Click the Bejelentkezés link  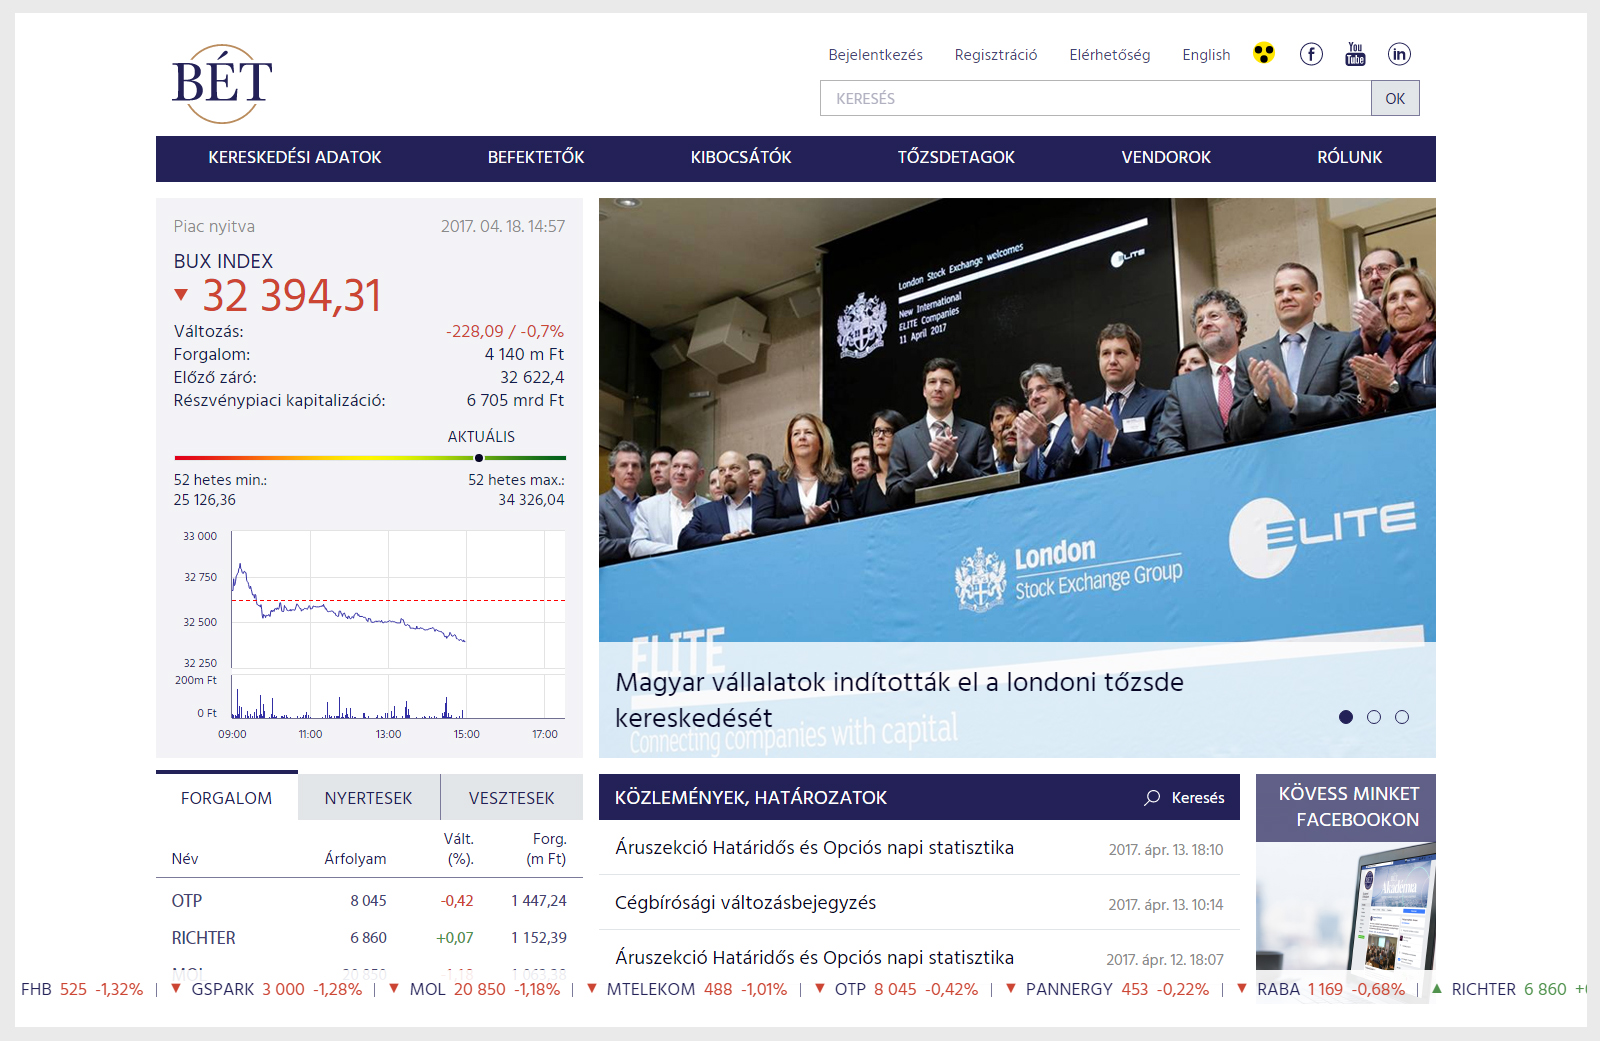pyautogui.click(x=876, y=55)
